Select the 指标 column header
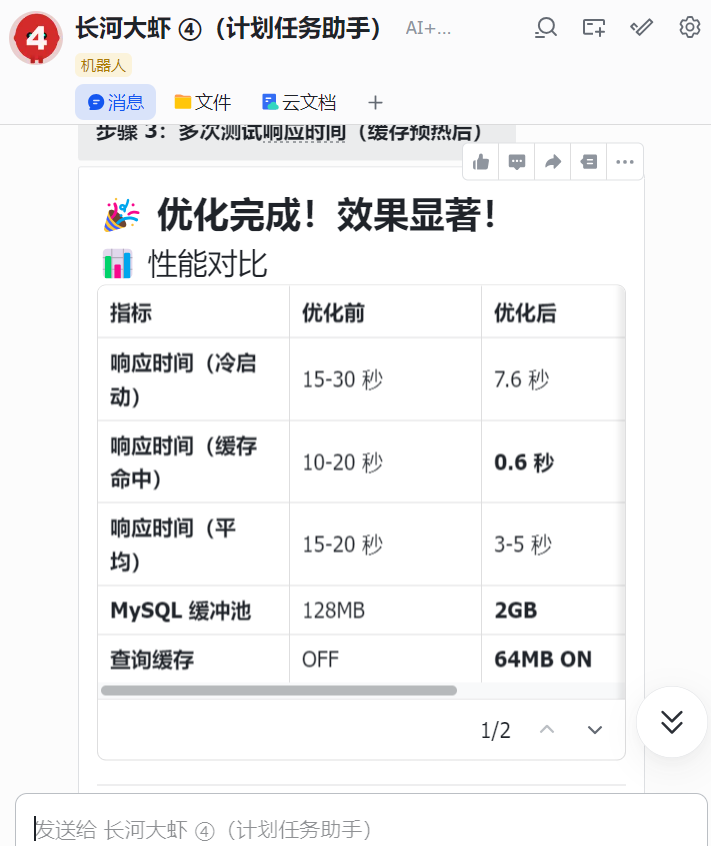Image resolution: width=711 pixels, height=846 pixels. click(194, 312)
